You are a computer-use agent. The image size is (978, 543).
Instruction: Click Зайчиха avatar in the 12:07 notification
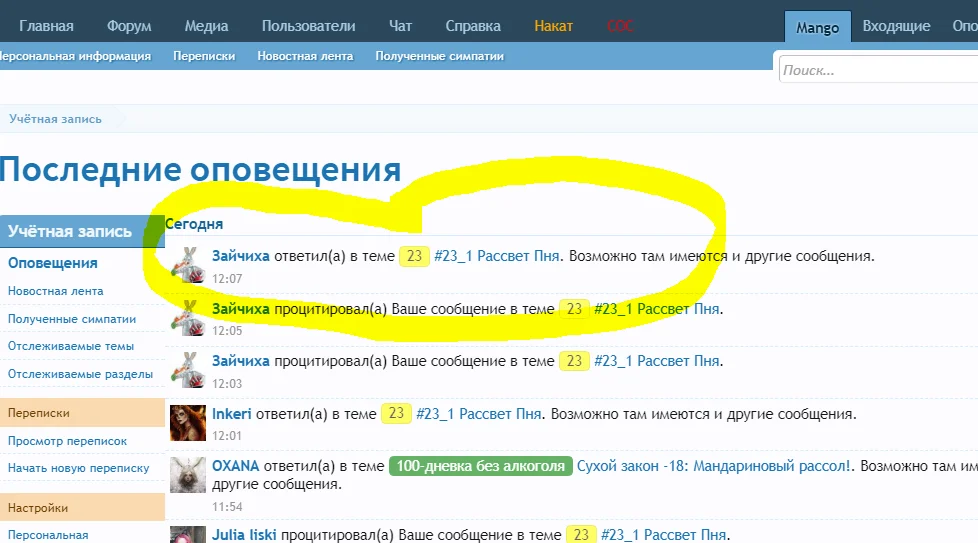pyautogui.click(x=188, y=265)
